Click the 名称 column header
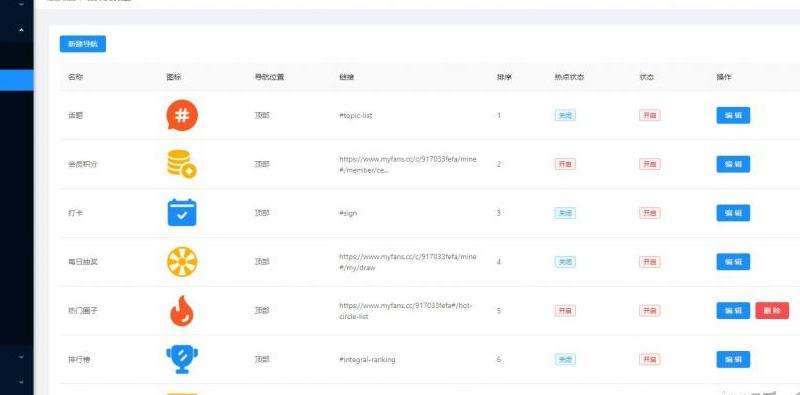Image resolution: width=800 pixels, height=395 pixels. tap(76, 78)
